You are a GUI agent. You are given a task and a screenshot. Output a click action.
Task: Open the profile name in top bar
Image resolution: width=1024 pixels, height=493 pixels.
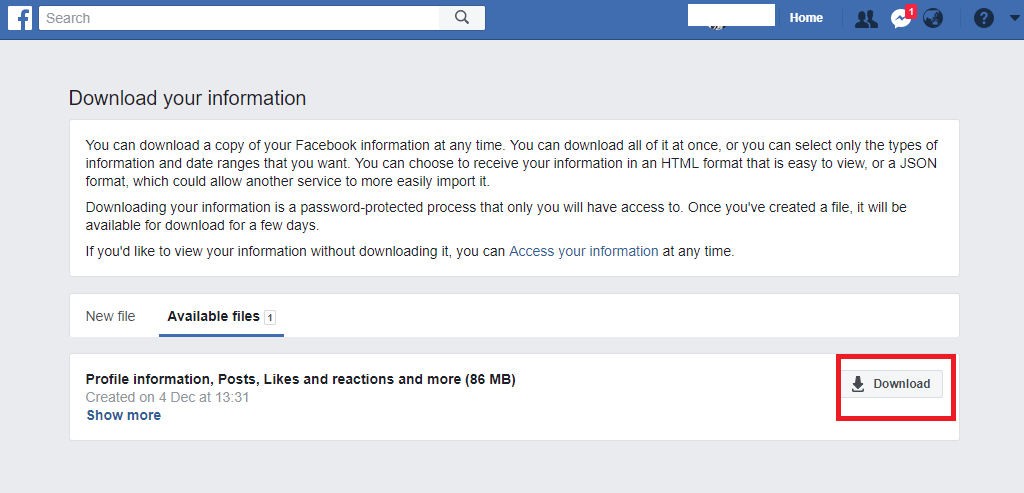(x=731, y=16)
